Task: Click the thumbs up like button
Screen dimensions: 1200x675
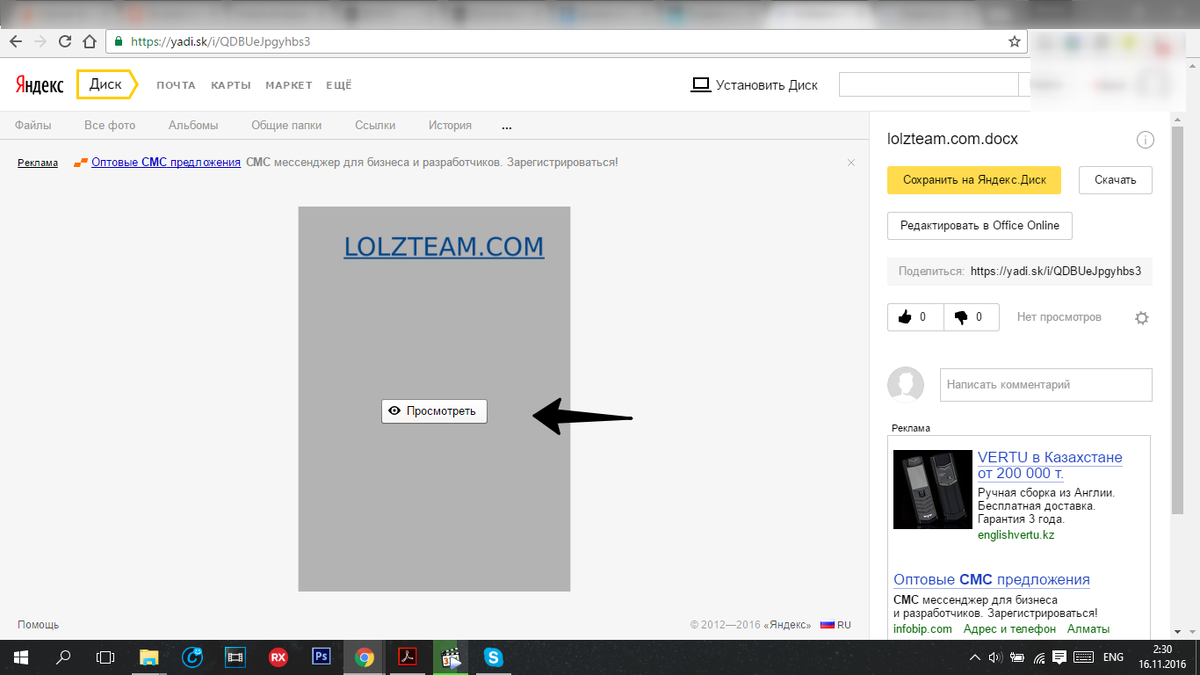Action: (x=915, y=317)
